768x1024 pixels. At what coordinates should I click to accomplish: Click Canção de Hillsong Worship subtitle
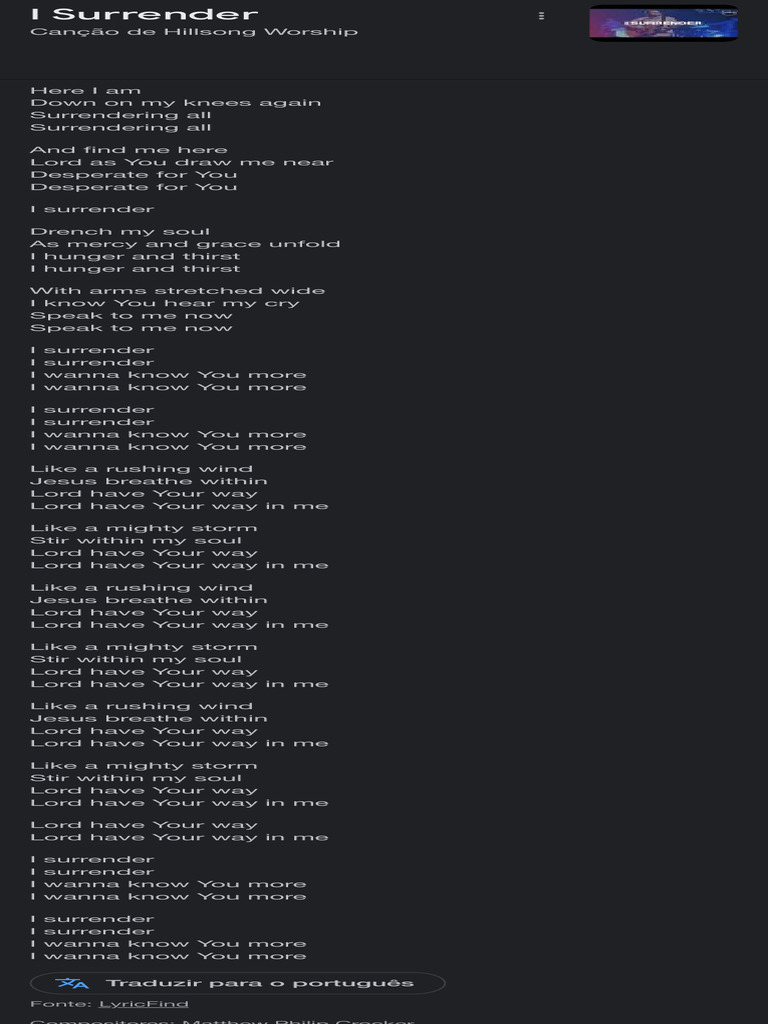194,31
